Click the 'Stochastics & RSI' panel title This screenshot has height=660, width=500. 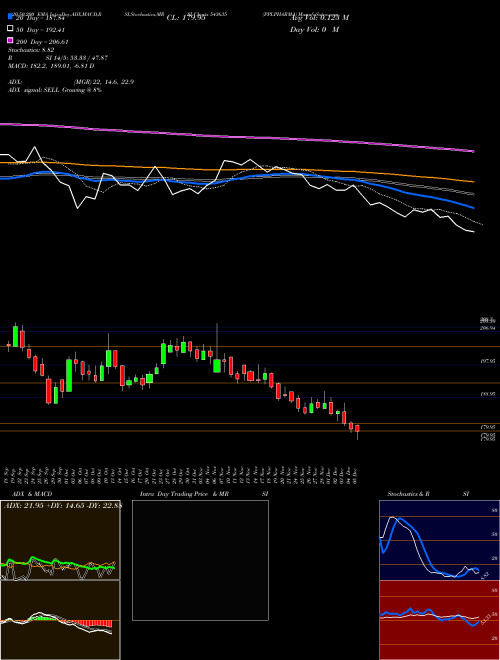428,494
